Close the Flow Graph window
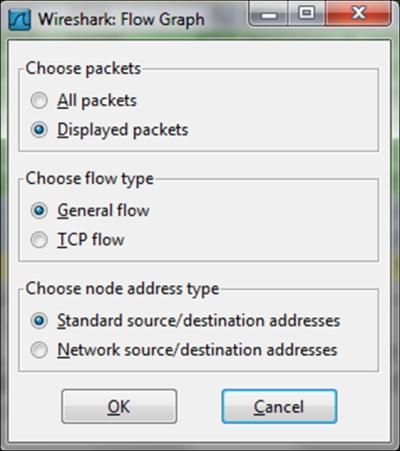400x451 pixels. click(358, 14)
